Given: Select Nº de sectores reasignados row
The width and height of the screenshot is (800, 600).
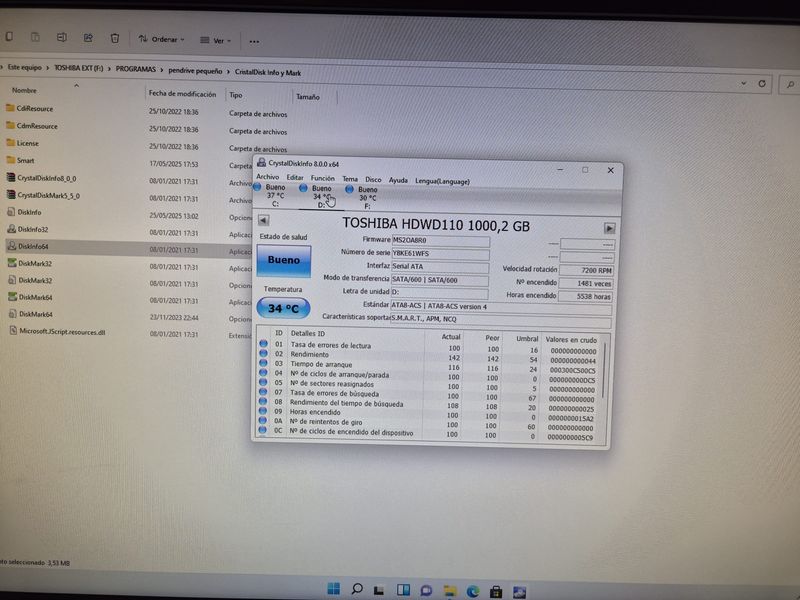Looking at the screenshot, I should click(x=429, y=385).
